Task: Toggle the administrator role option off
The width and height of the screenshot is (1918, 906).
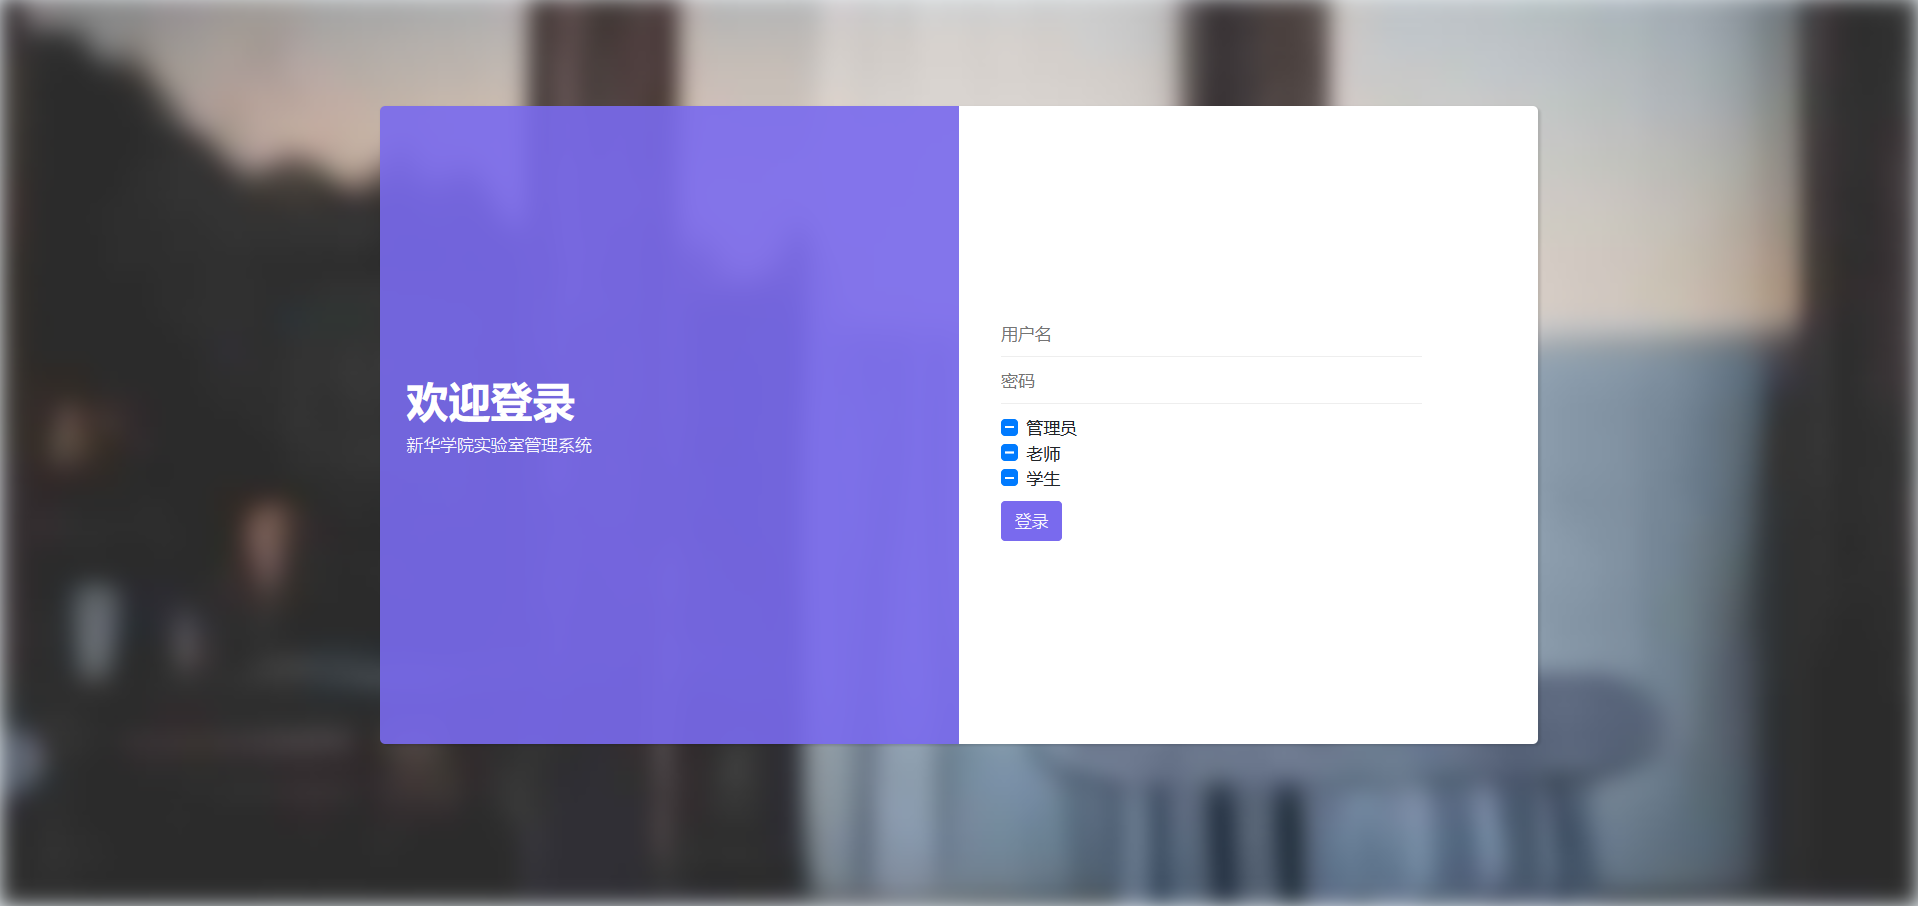Action: click(1008, 427)
